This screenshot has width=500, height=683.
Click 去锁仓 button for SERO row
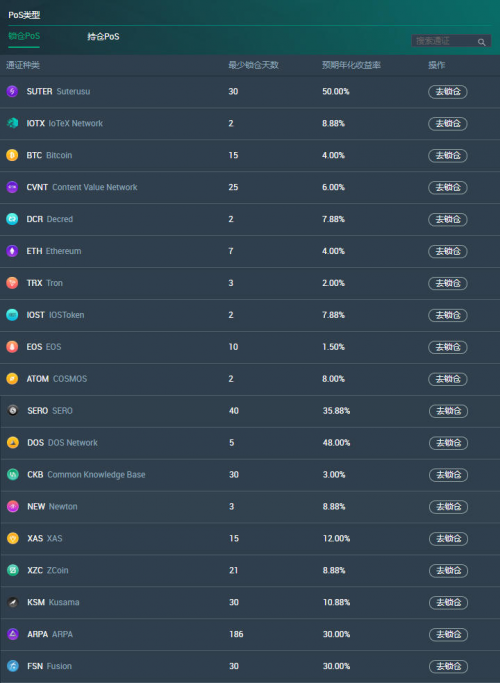449,411
